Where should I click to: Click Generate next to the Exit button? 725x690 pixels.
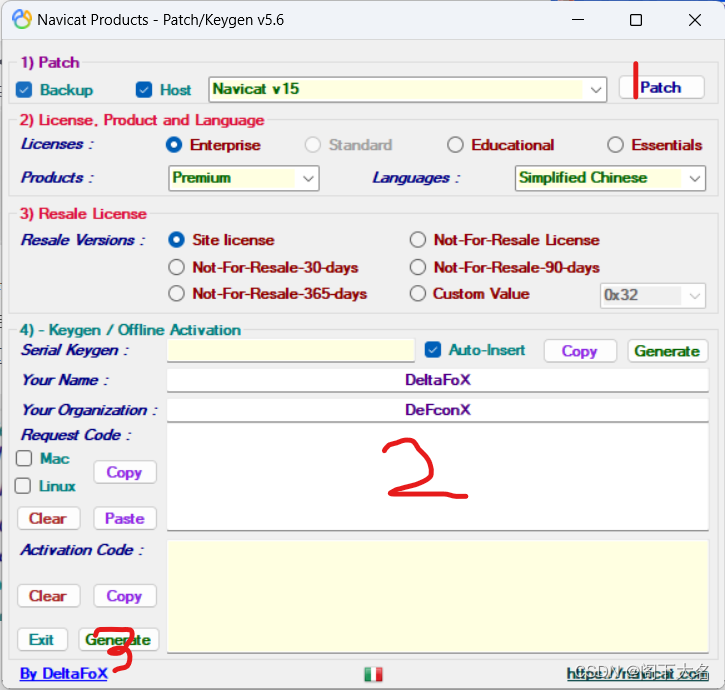(x=118, y=640)
